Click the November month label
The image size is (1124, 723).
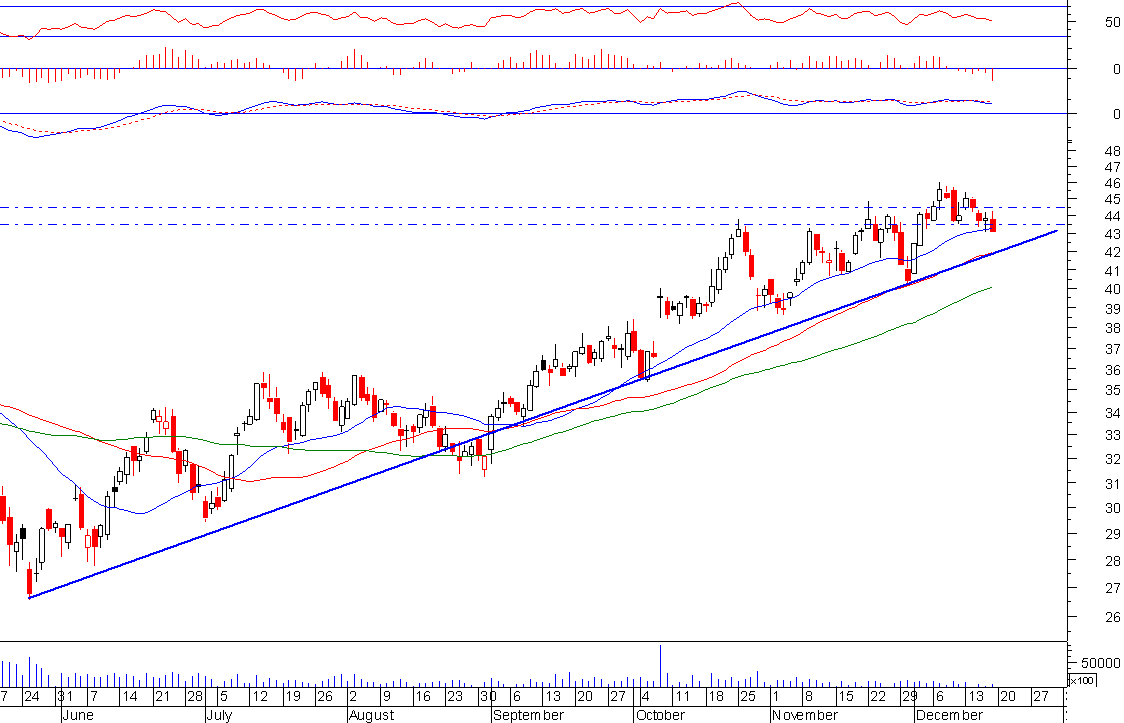click(x=805, y=715)
